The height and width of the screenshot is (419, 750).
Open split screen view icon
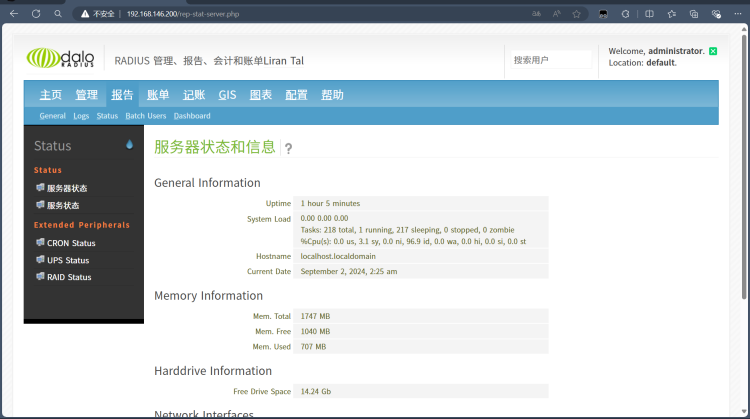click(649, 14)
